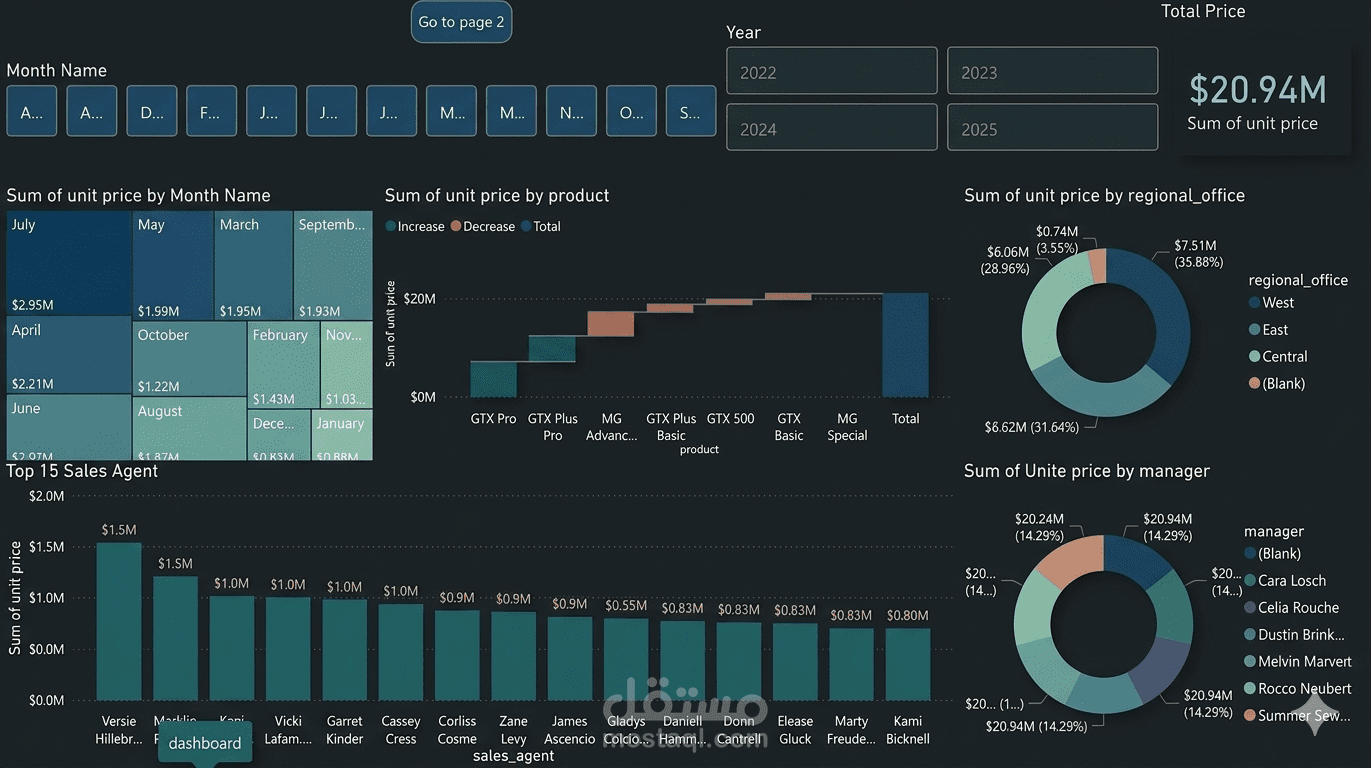Select the F... month slicer tile
Screen dimensions: 1371x768
211,111
